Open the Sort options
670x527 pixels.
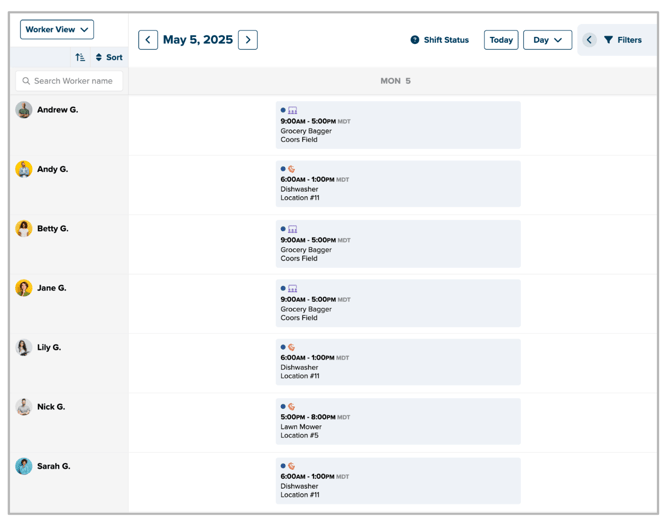click(109, 57)
